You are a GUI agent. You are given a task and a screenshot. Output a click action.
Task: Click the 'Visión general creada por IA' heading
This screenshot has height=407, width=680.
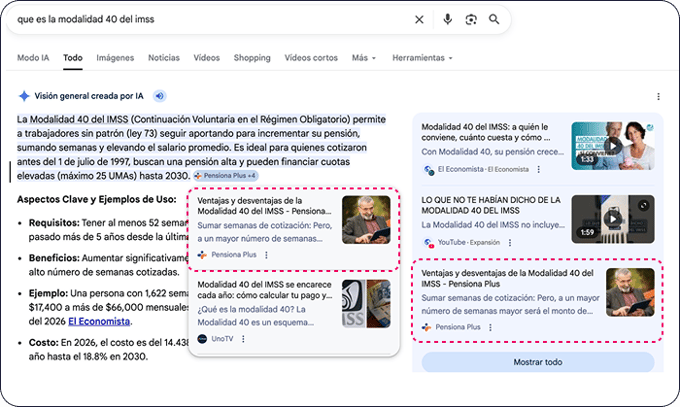point(89,96)
